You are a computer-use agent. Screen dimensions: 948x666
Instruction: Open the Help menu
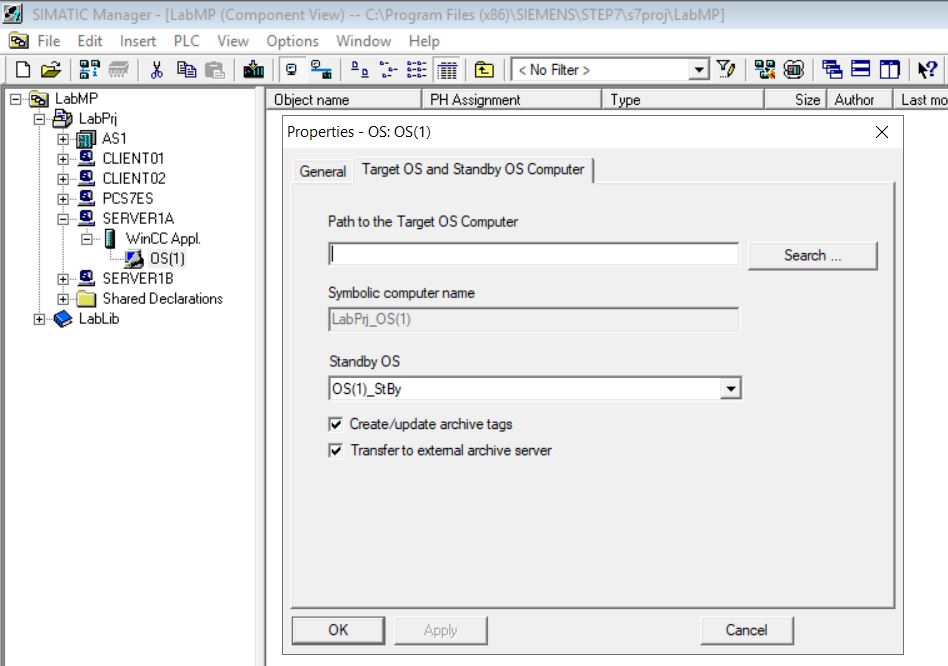(x=424, y=41)
